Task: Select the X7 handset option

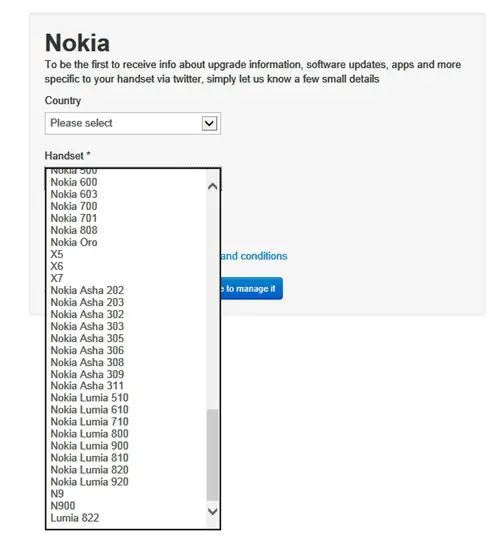Action: 126,278
